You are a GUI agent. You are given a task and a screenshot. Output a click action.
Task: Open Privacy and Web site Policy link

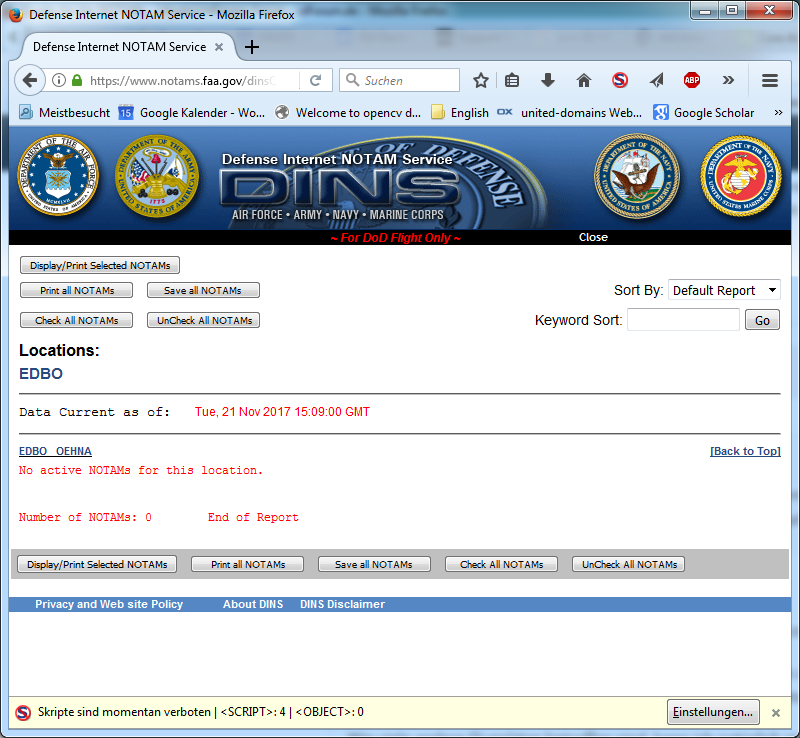coord(109,604)
